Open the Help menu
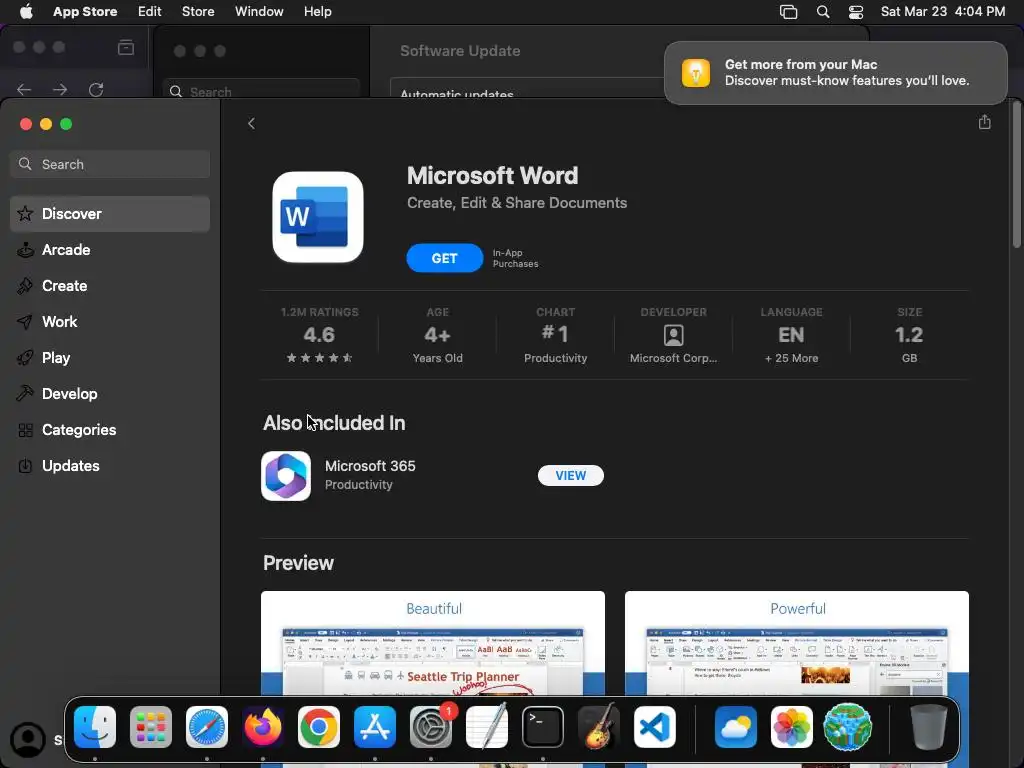Screen dimensions: 1024x768 click(317, 11)
